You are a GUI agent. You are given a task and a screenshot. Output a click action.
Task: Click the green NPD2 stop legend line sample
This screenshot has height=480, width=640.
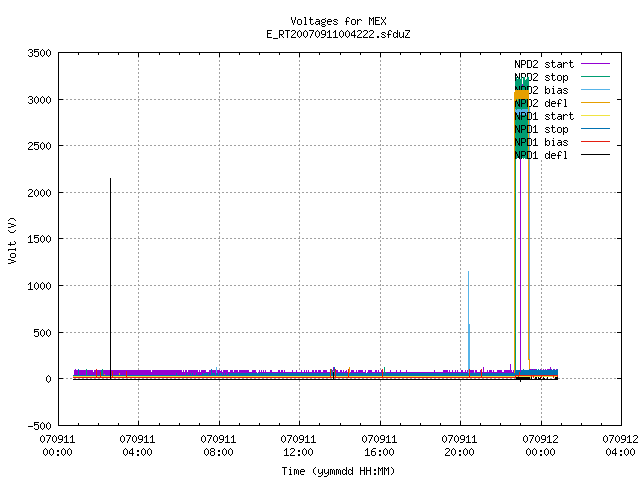pyautogui.click(x=596, y=77)
